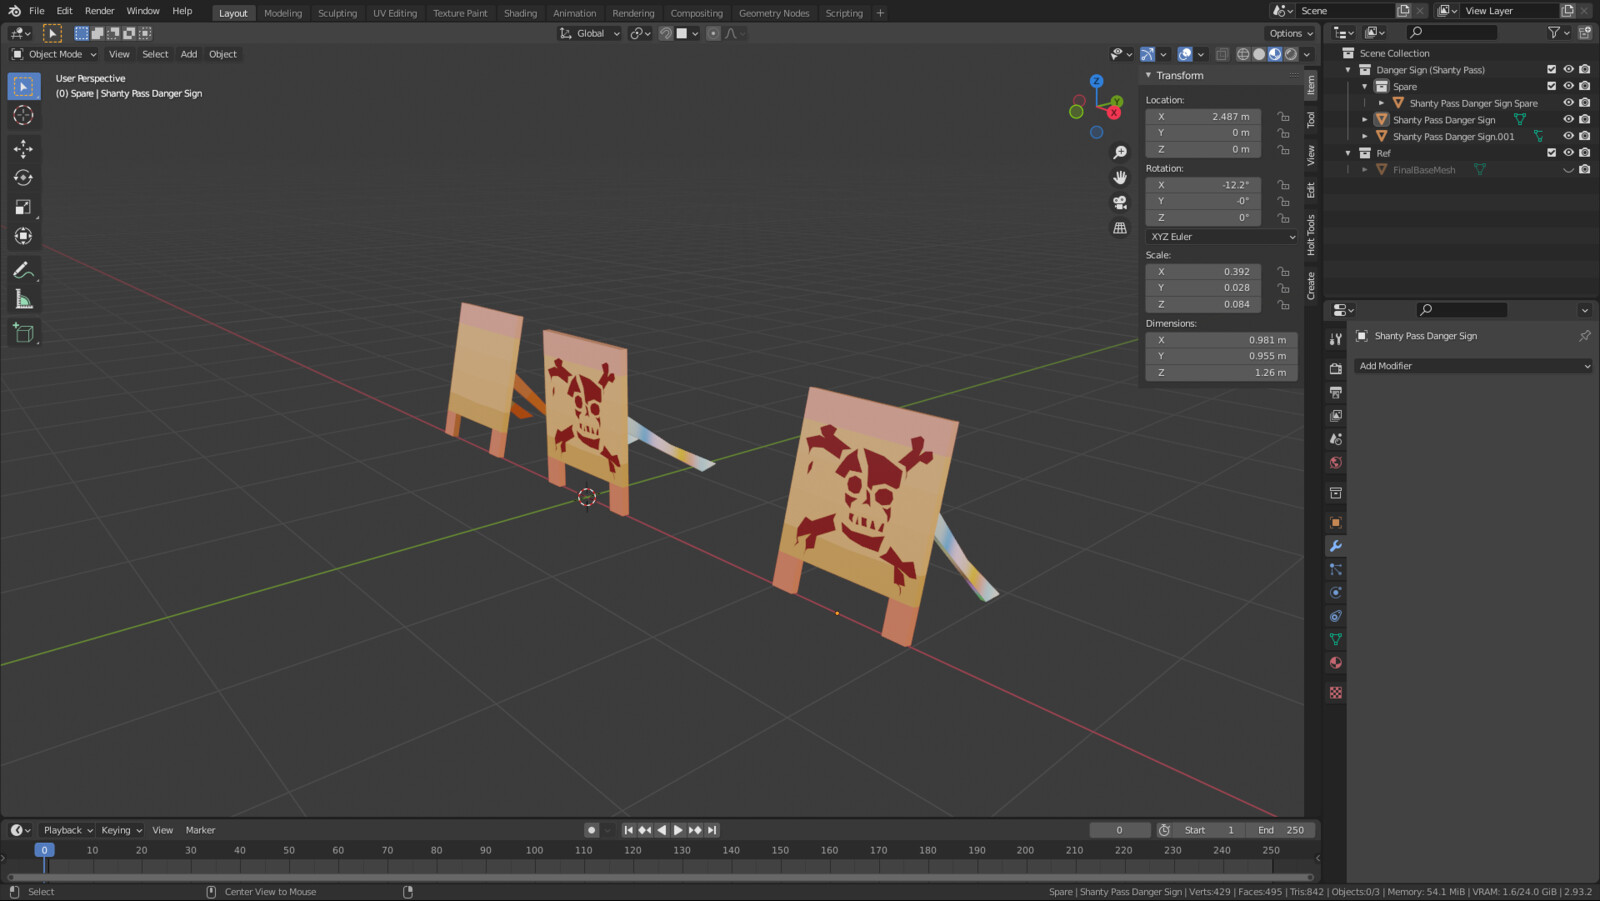Open Scene properties tab
The height and width of the screenshot is (901, 1600).
pyautogui.click(x=1335, y=439)
